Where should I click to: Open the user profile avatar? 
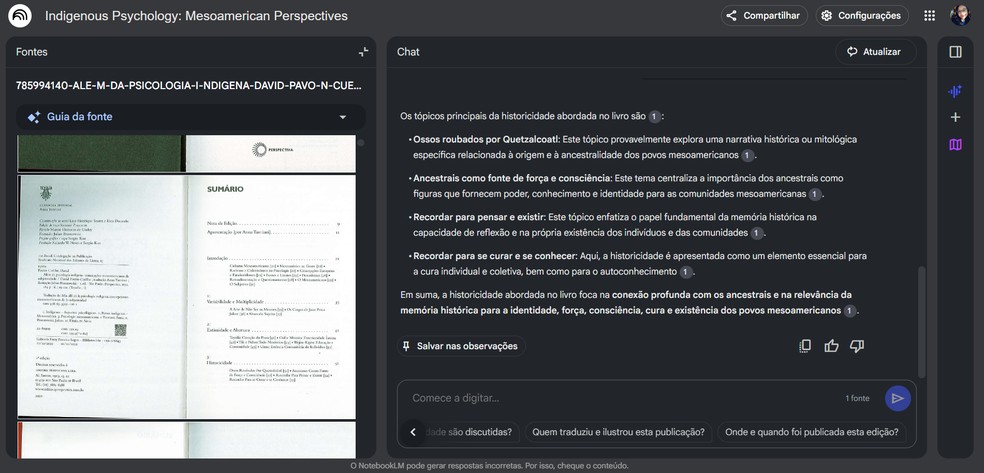tap(960, 16)
